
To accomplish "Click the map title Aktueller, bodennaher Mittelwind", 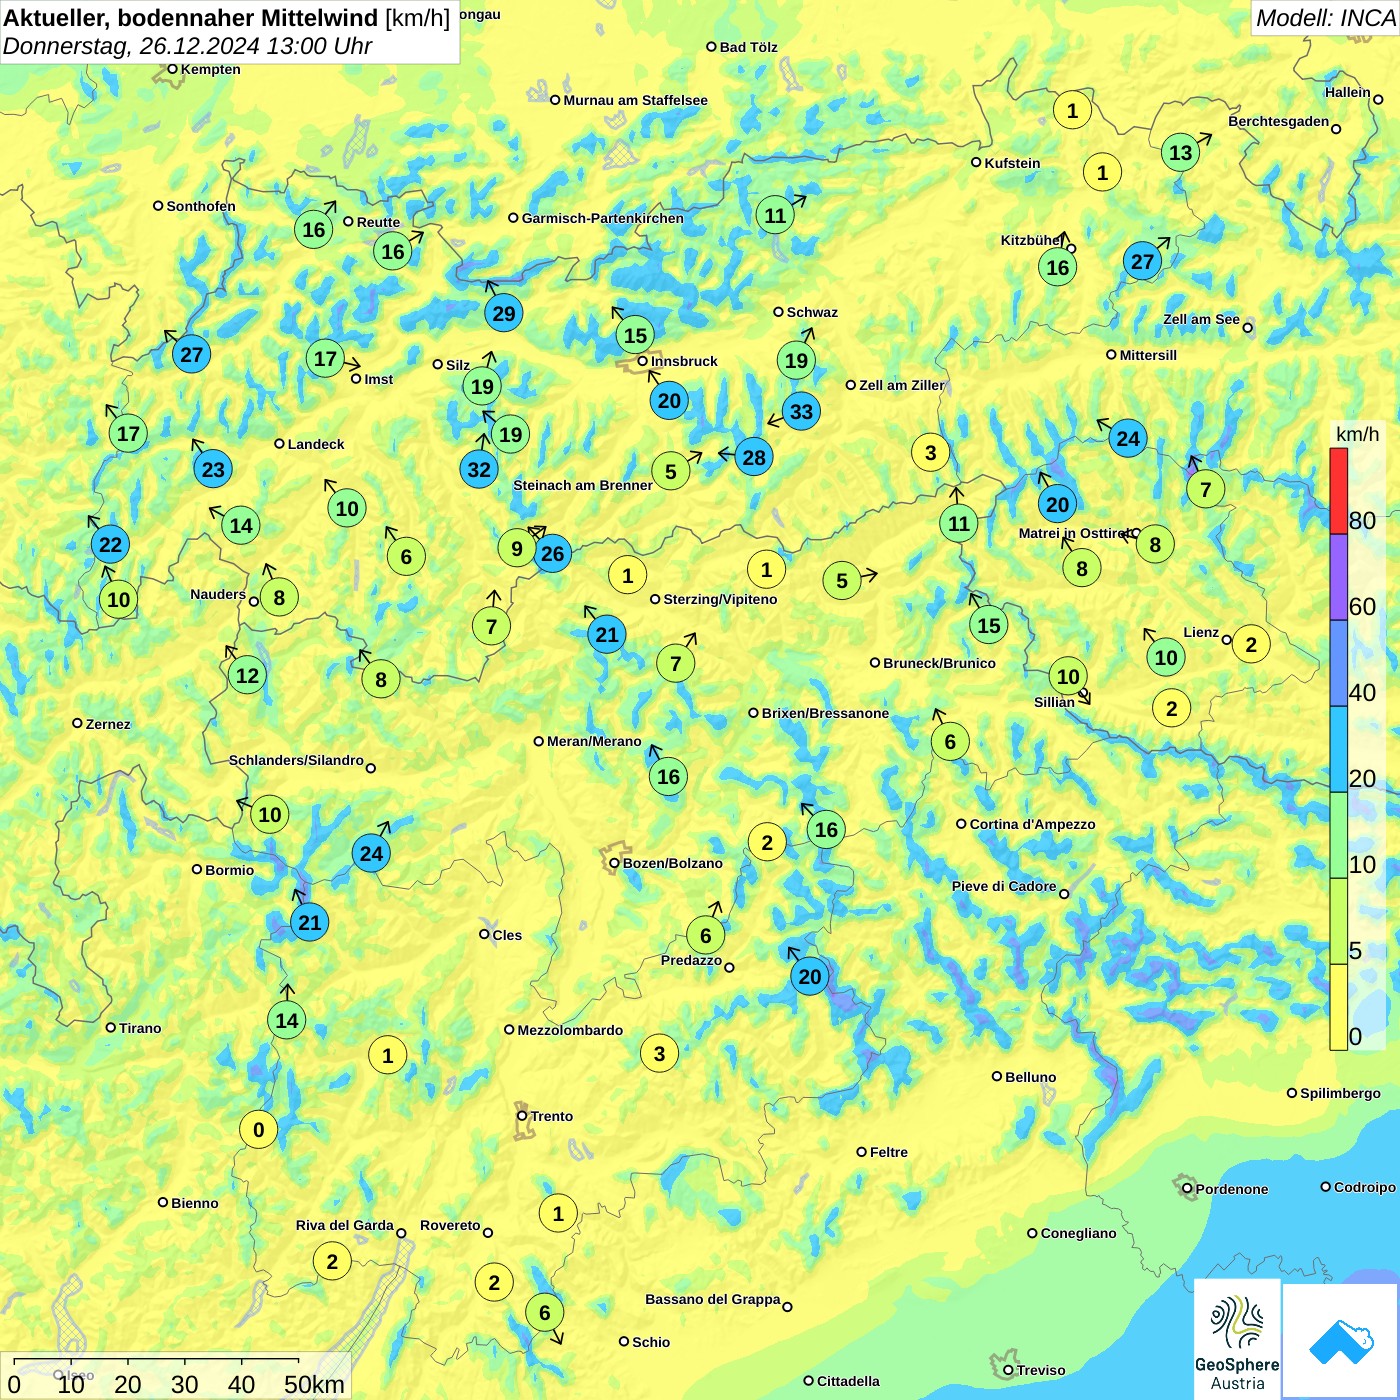I will pos(192,18).
